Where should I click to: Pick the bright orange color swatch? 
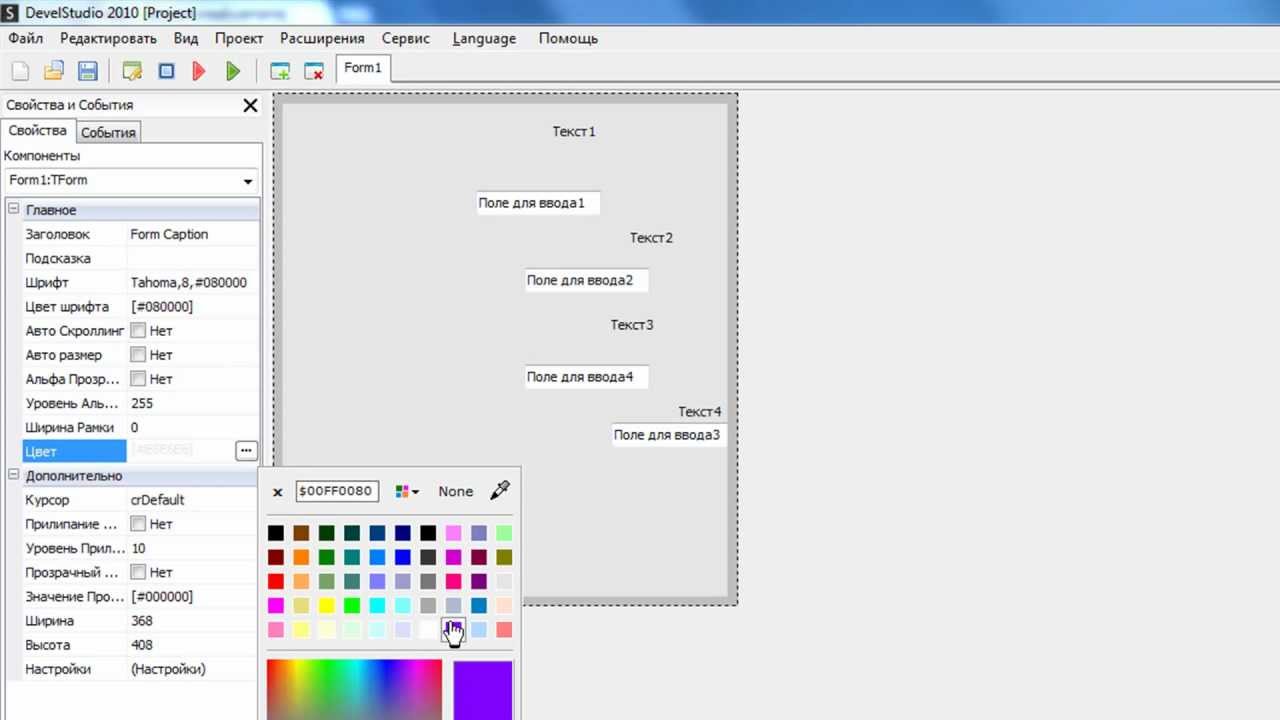coord(301,557)
